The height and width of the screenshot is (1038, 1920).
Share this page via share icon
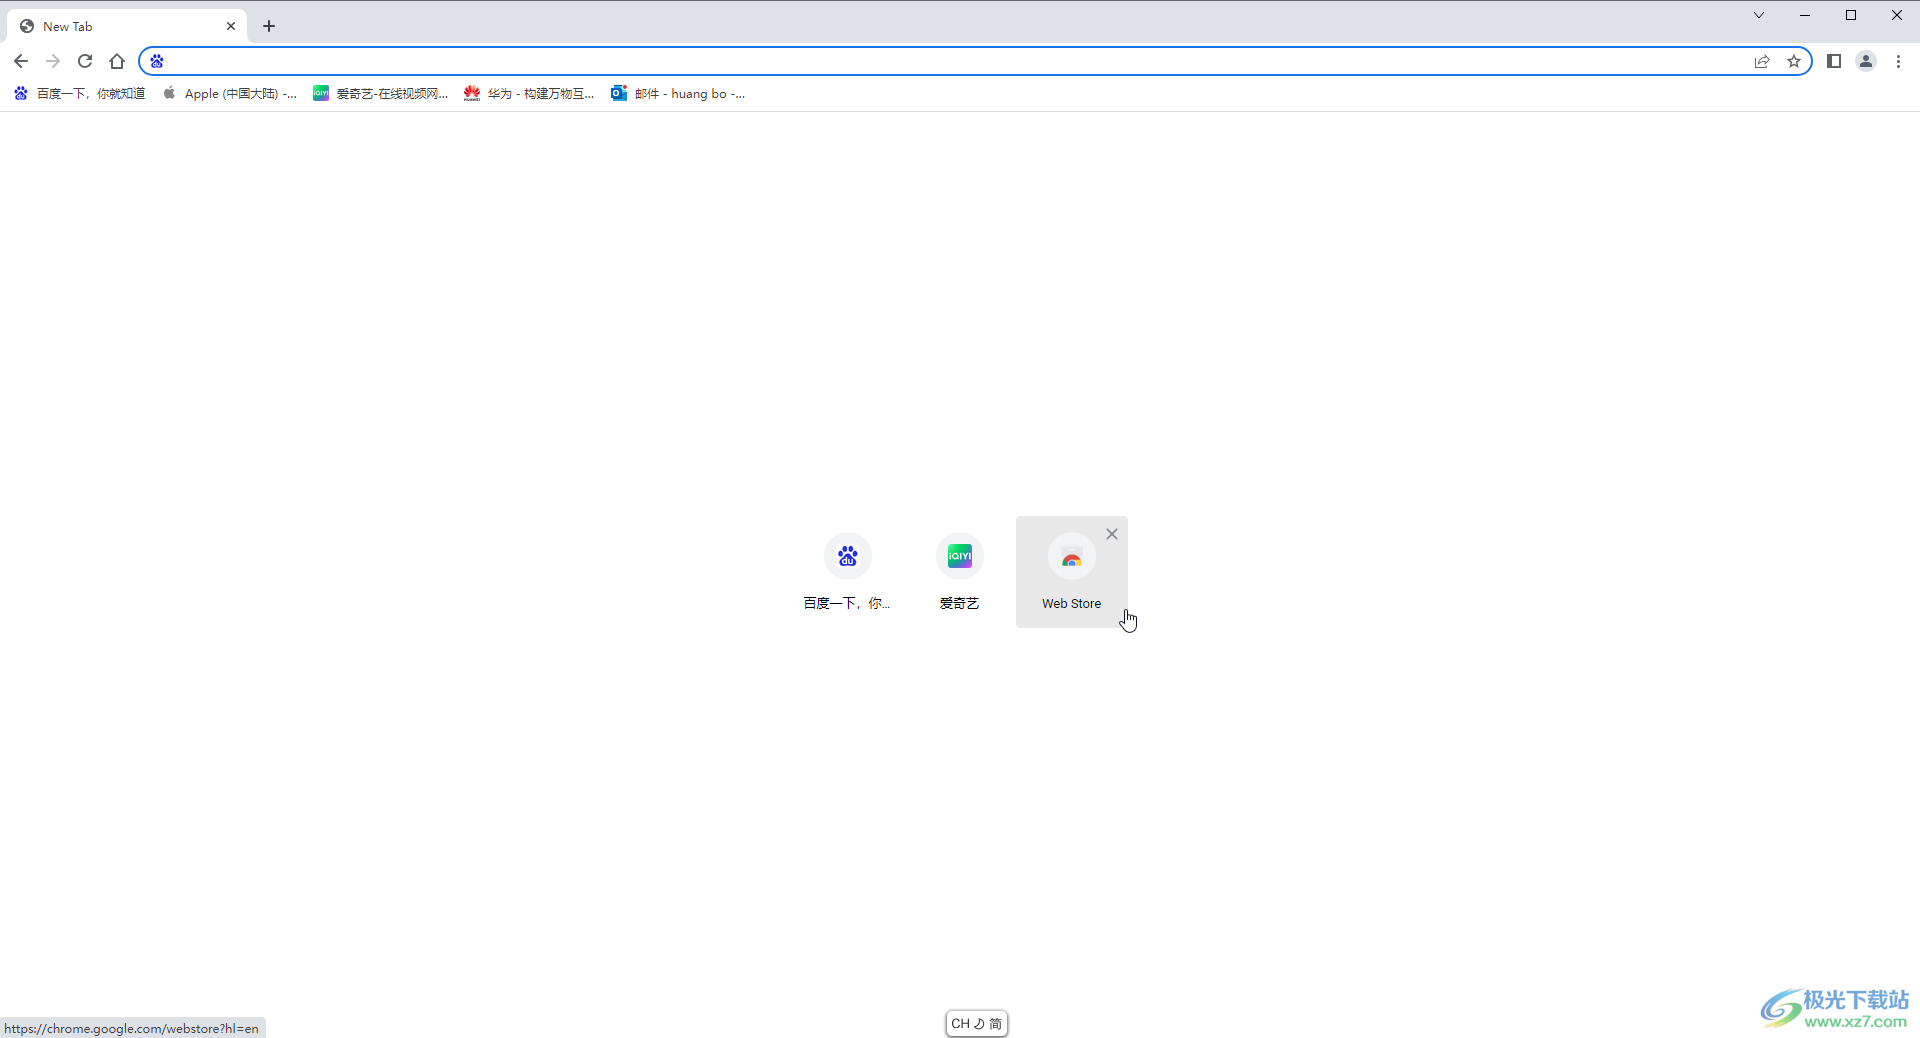[1762, 61]
